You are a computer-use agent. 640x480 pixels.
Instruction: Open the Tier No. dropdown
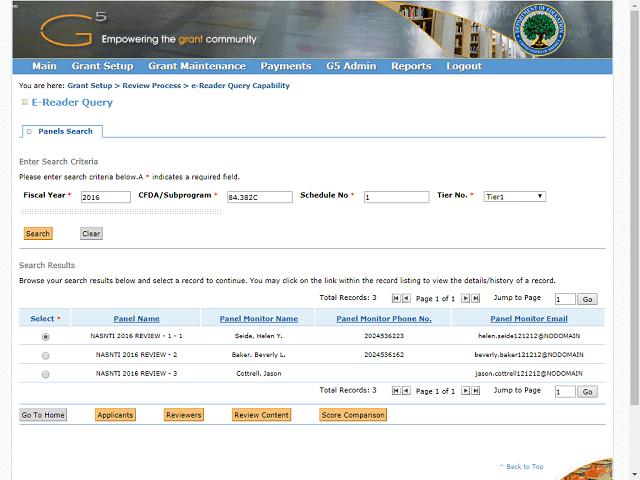[514, 197]
